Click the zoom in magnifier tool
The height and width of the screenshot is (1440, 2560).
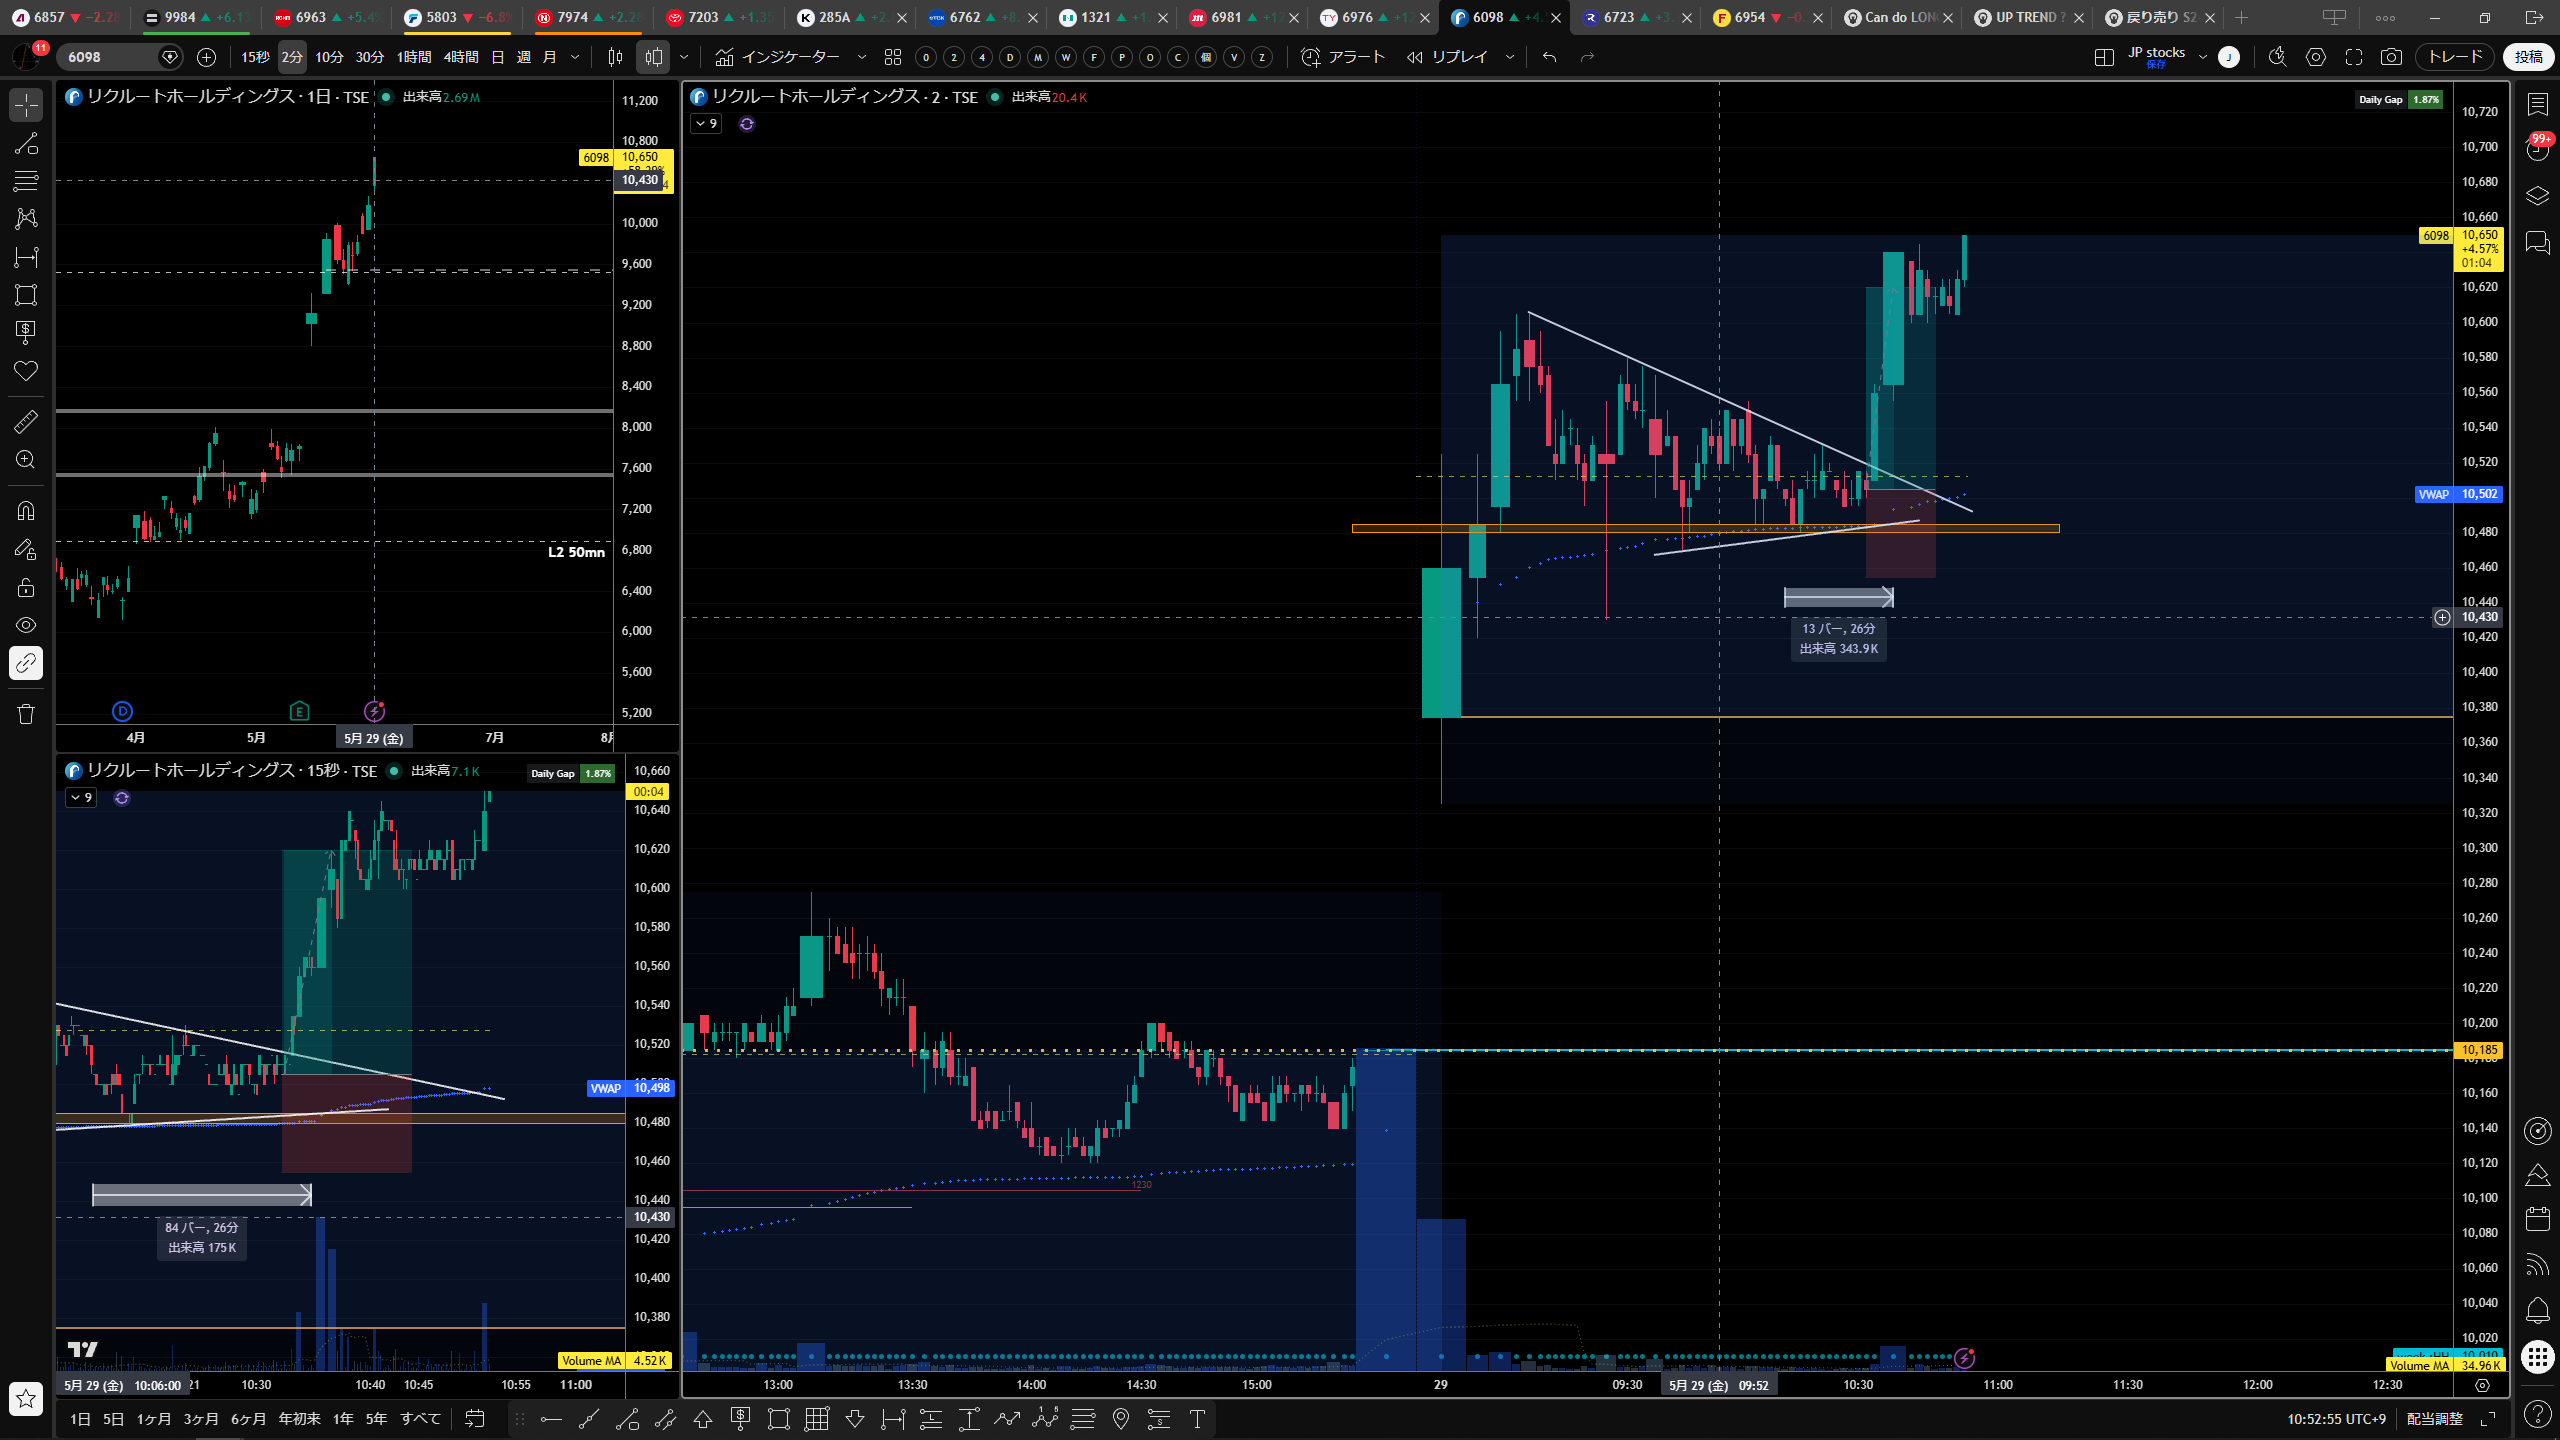[26, 459]
